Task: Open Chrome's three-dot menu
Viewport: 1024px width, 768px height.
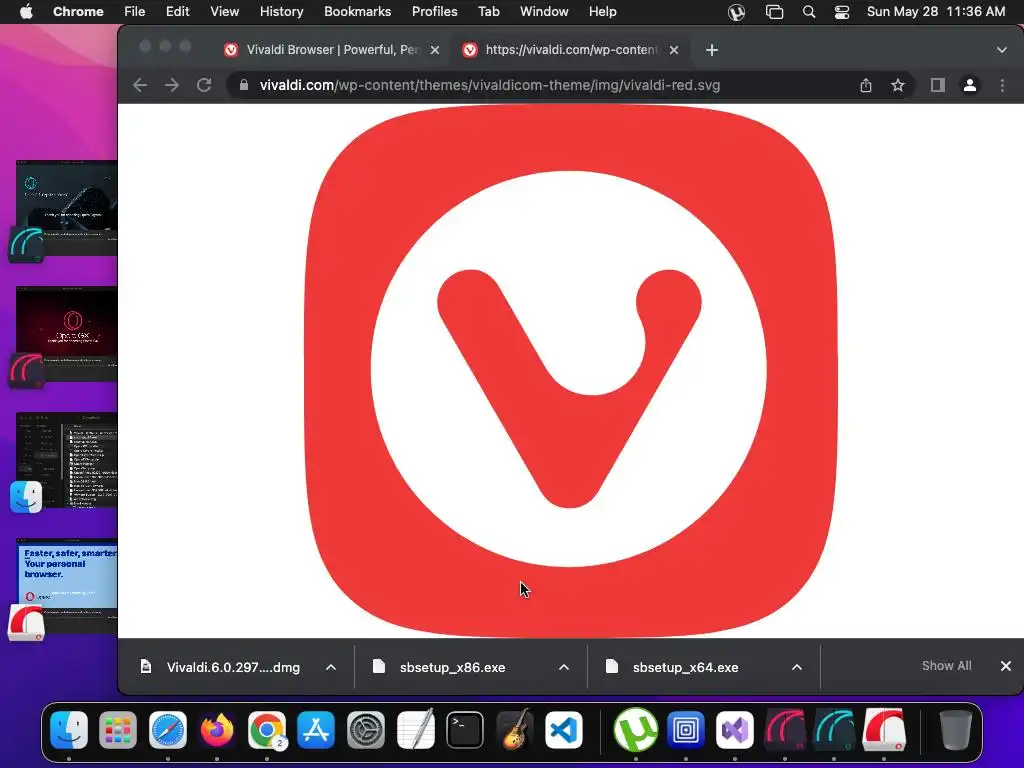Action: 1002,85
